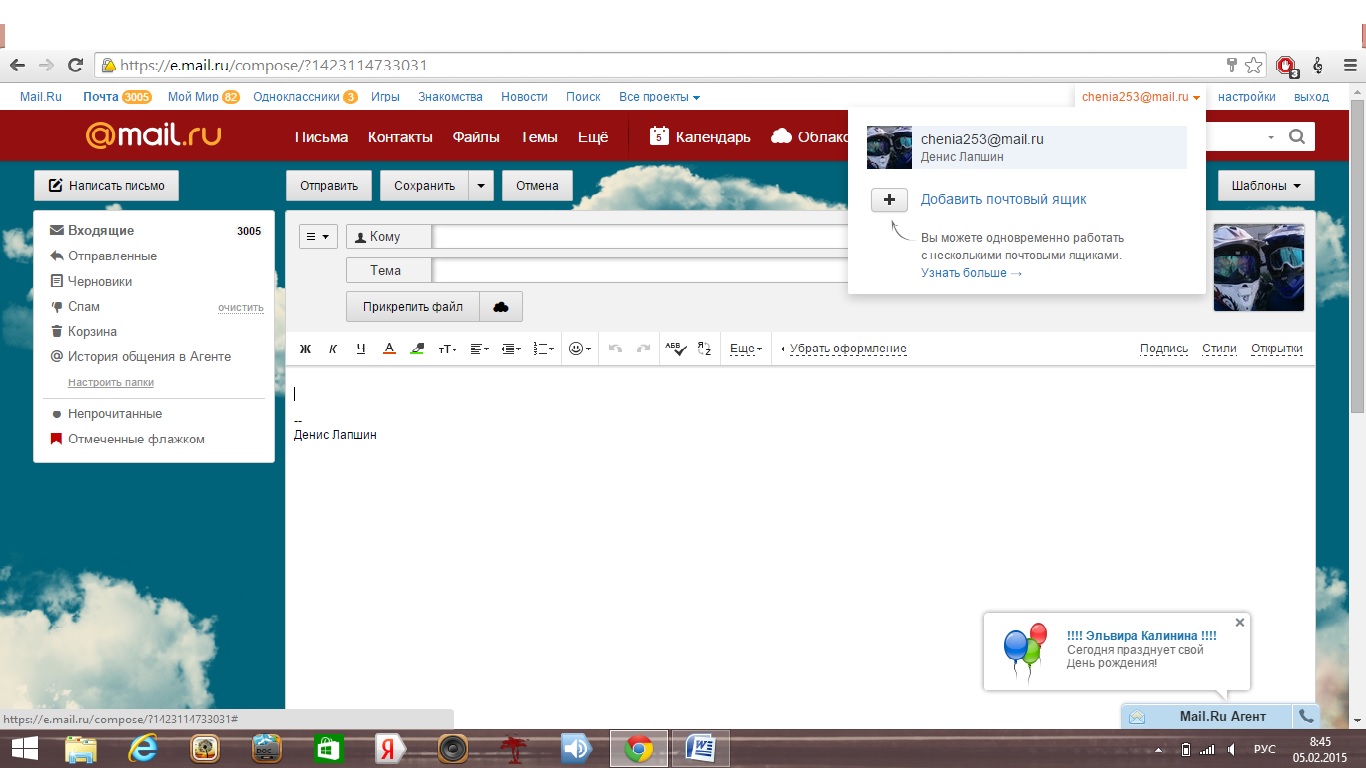This screenshot has width=1366, height=768.
Task: Open История общения в Агенте
Action: [149, 357]
